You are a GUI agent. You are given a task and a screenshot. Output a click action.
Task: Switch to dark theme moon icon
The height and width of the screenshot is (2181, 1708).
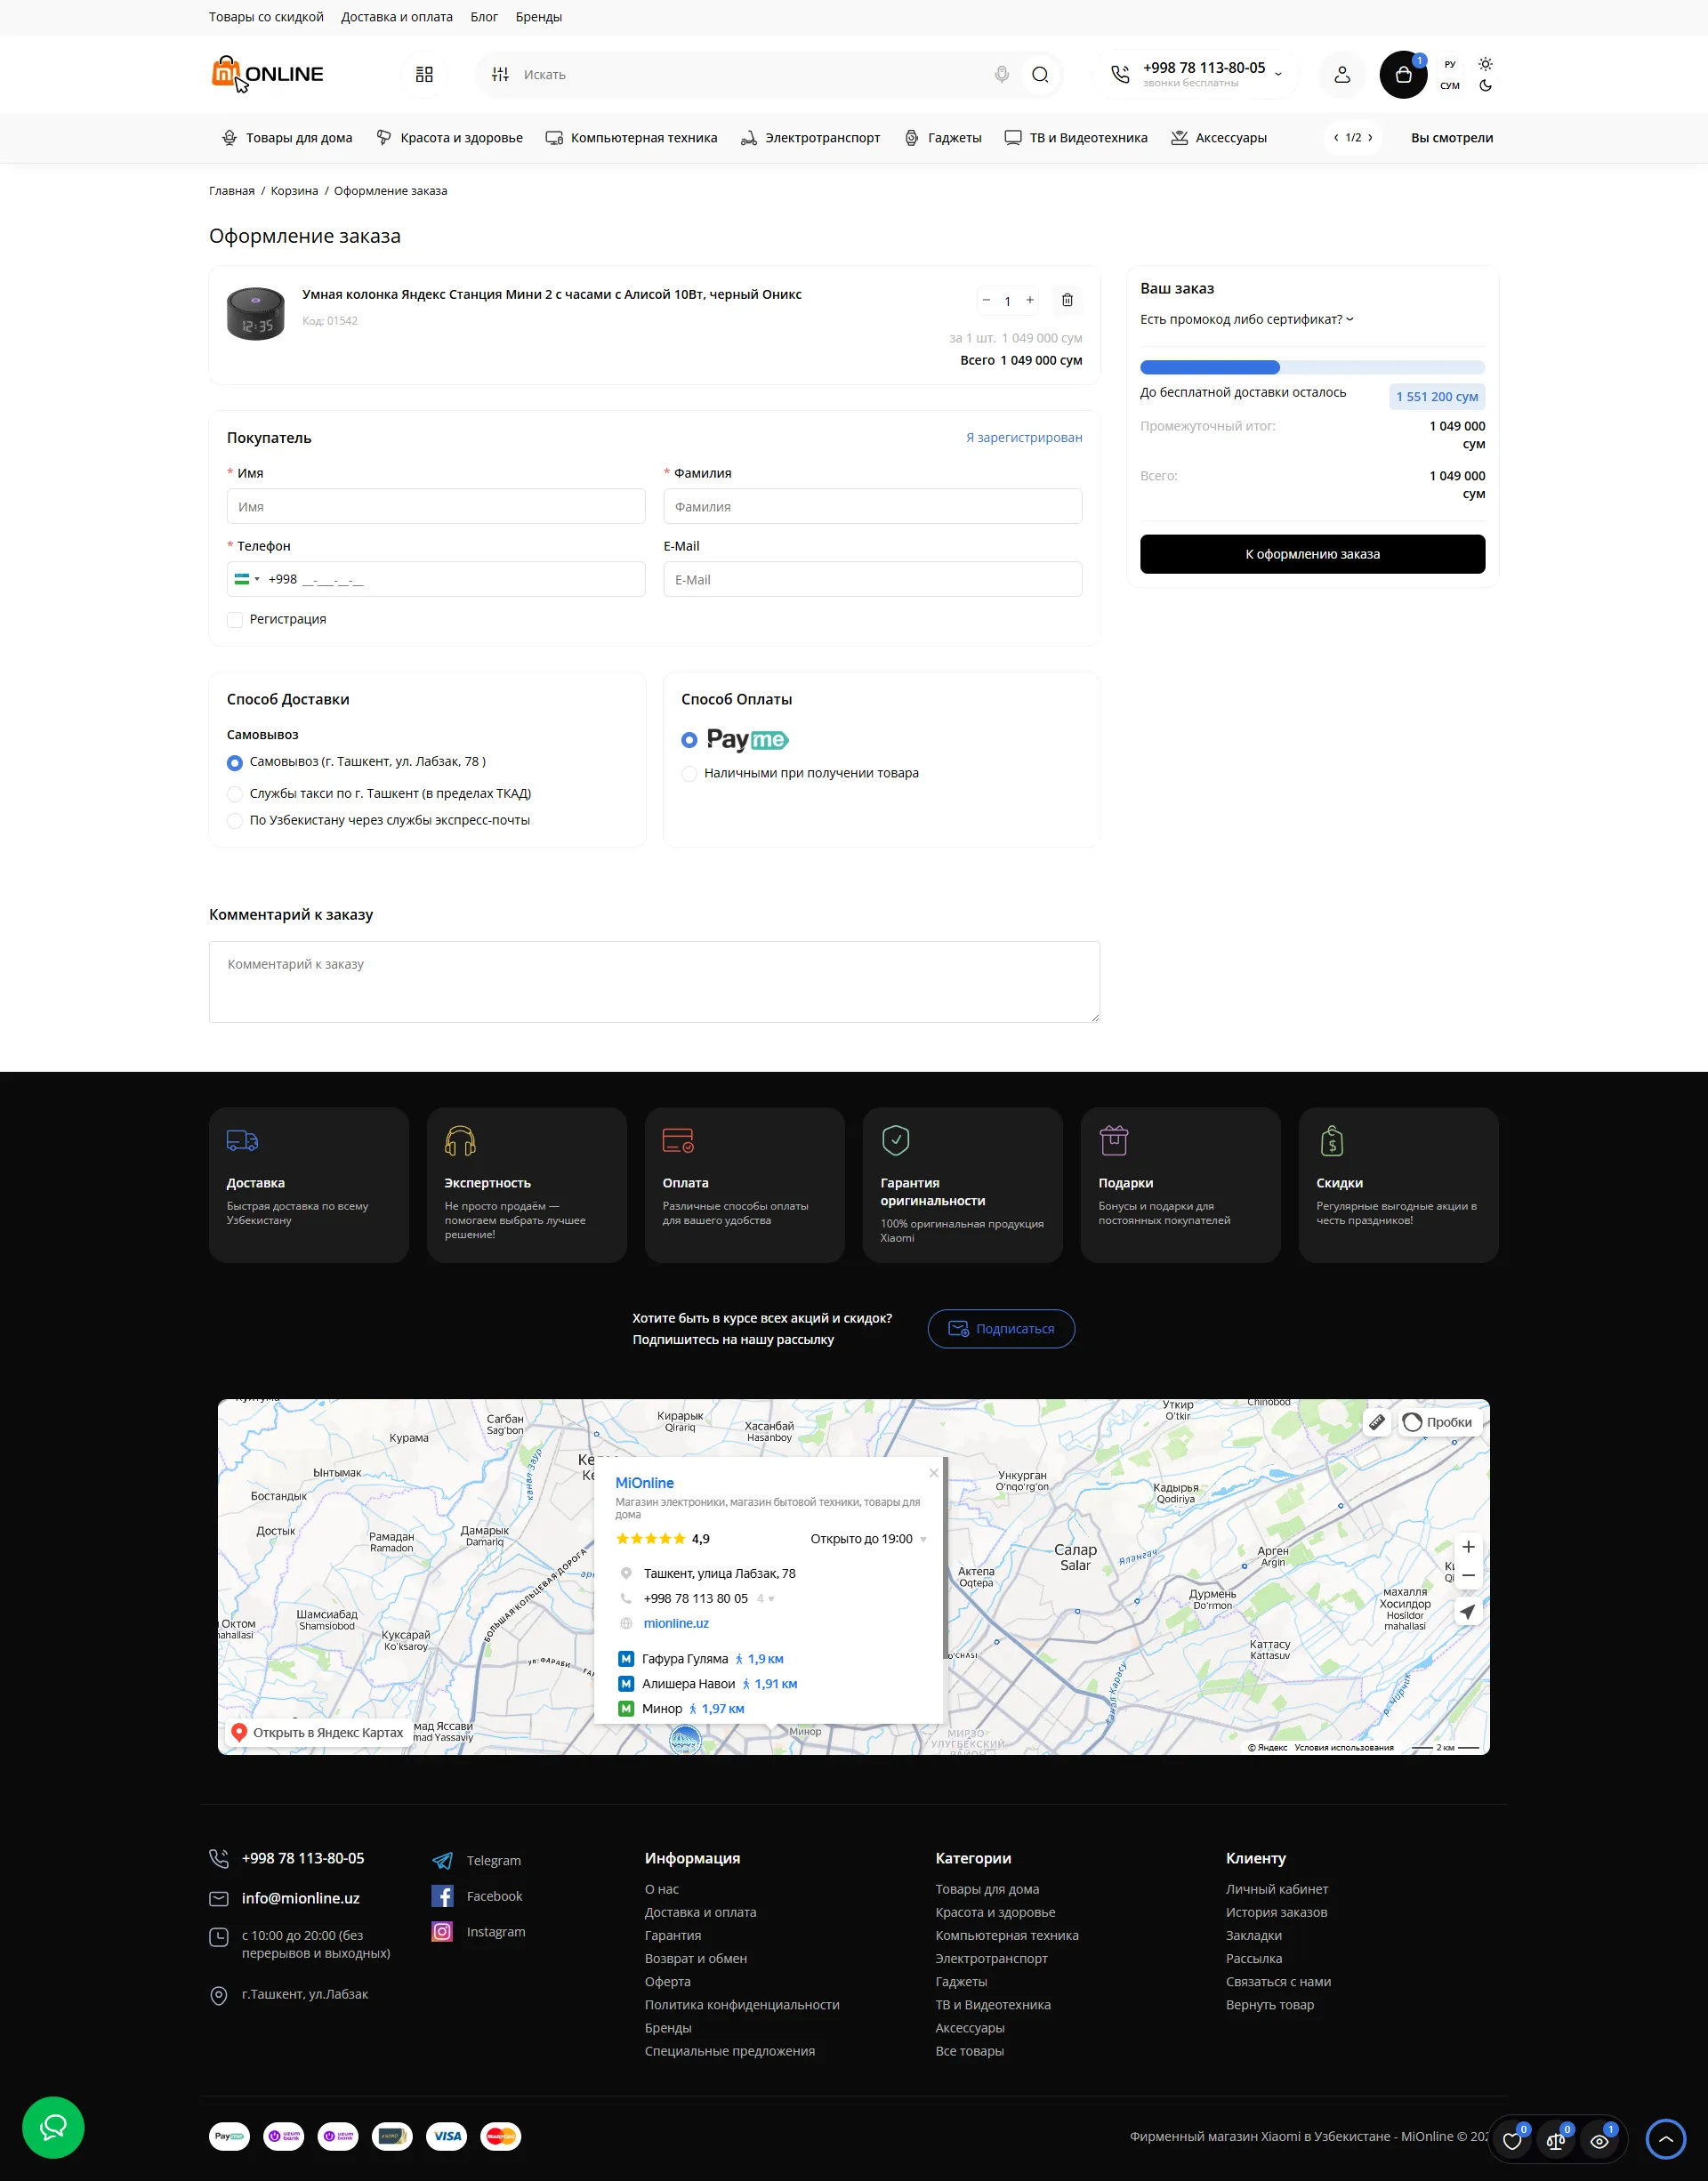[1485, 86]
